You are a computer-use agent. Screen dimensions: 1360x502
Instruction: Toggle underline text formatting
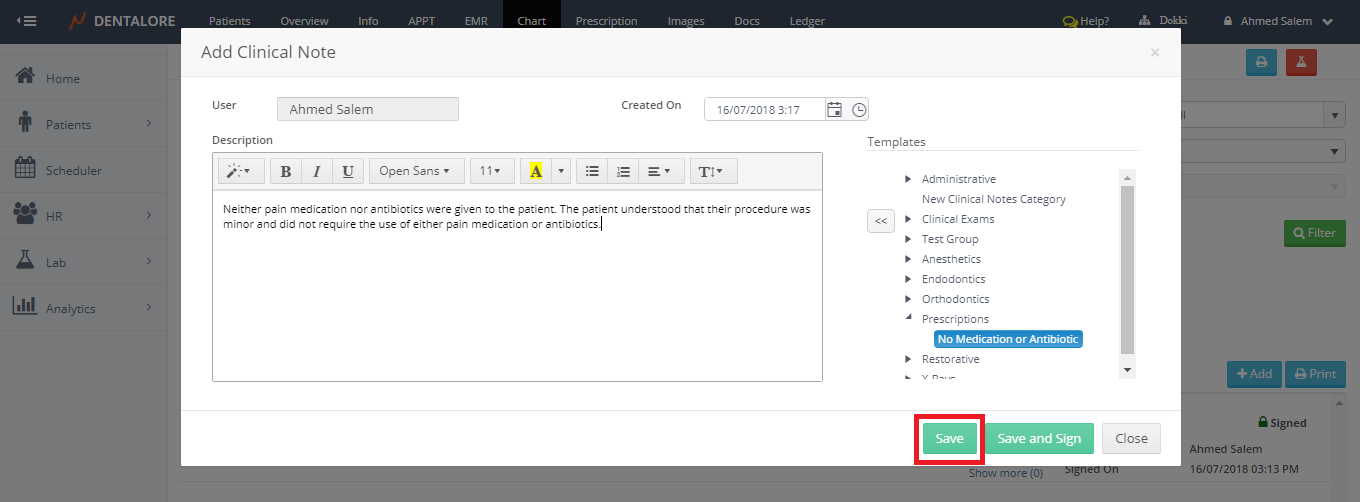pyautogui.click(x=347, y=171)
